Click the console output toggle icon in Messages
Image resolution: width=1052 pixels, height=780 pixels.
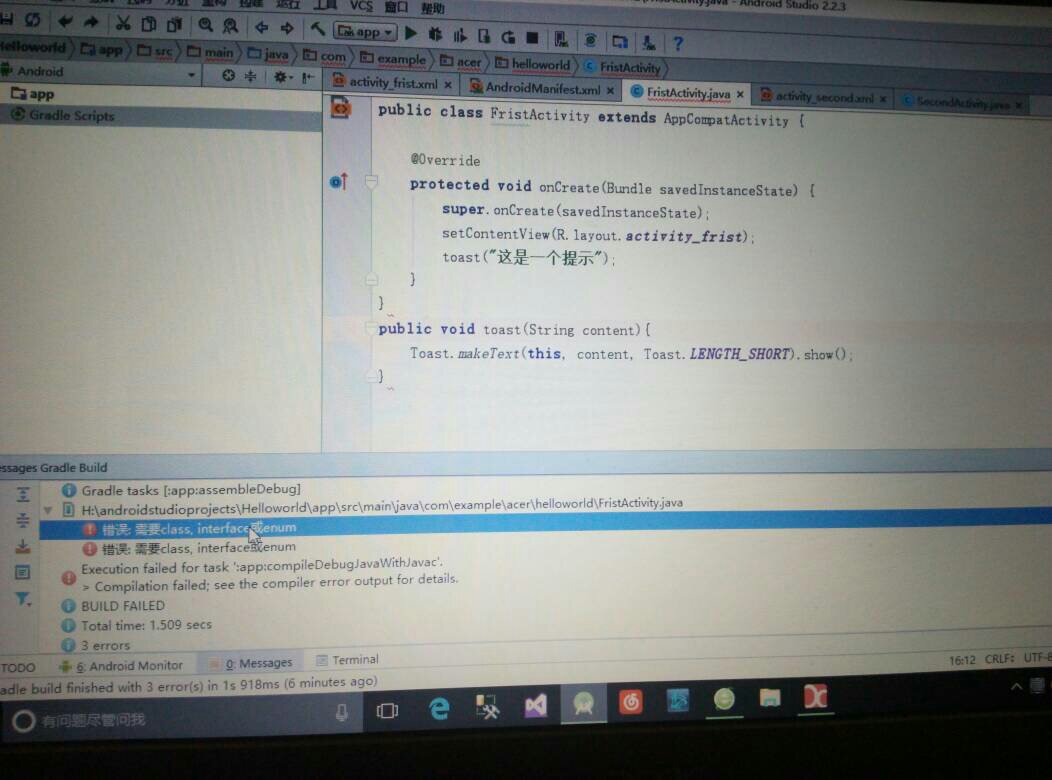pyautogui.click(x=23, y=572)
